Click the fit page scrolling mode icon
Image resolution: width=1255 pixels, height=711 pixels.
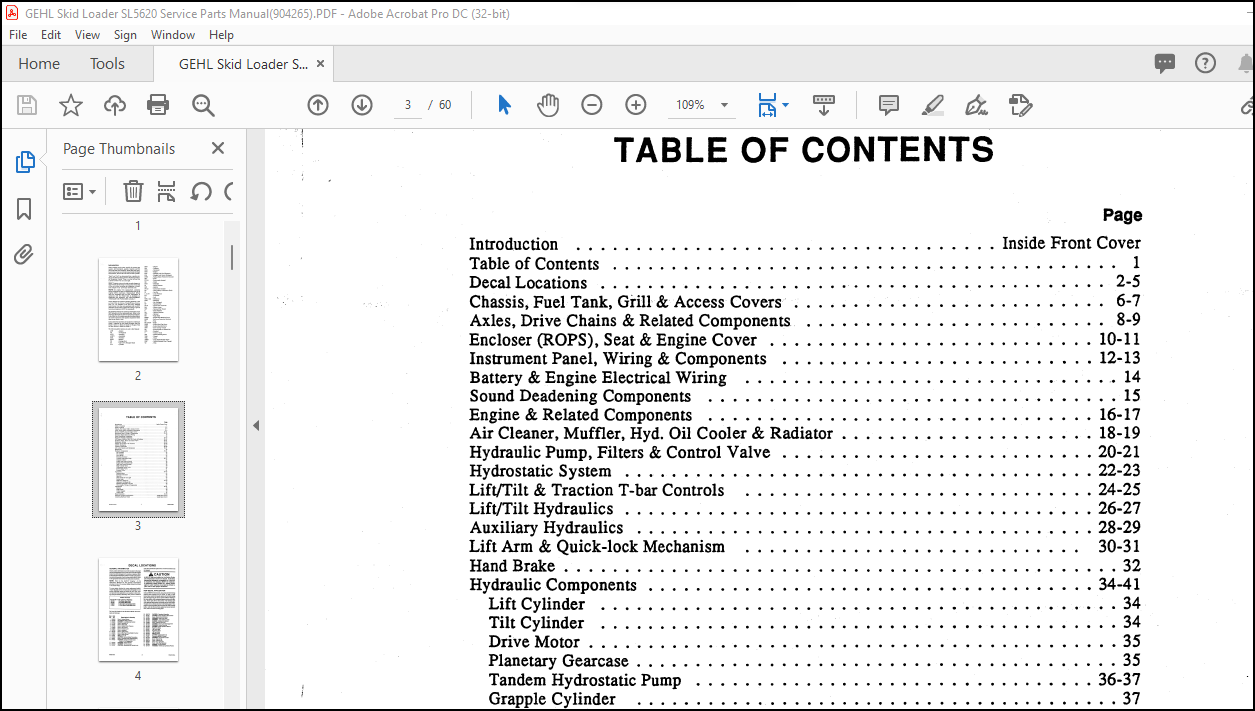point(767,105)
